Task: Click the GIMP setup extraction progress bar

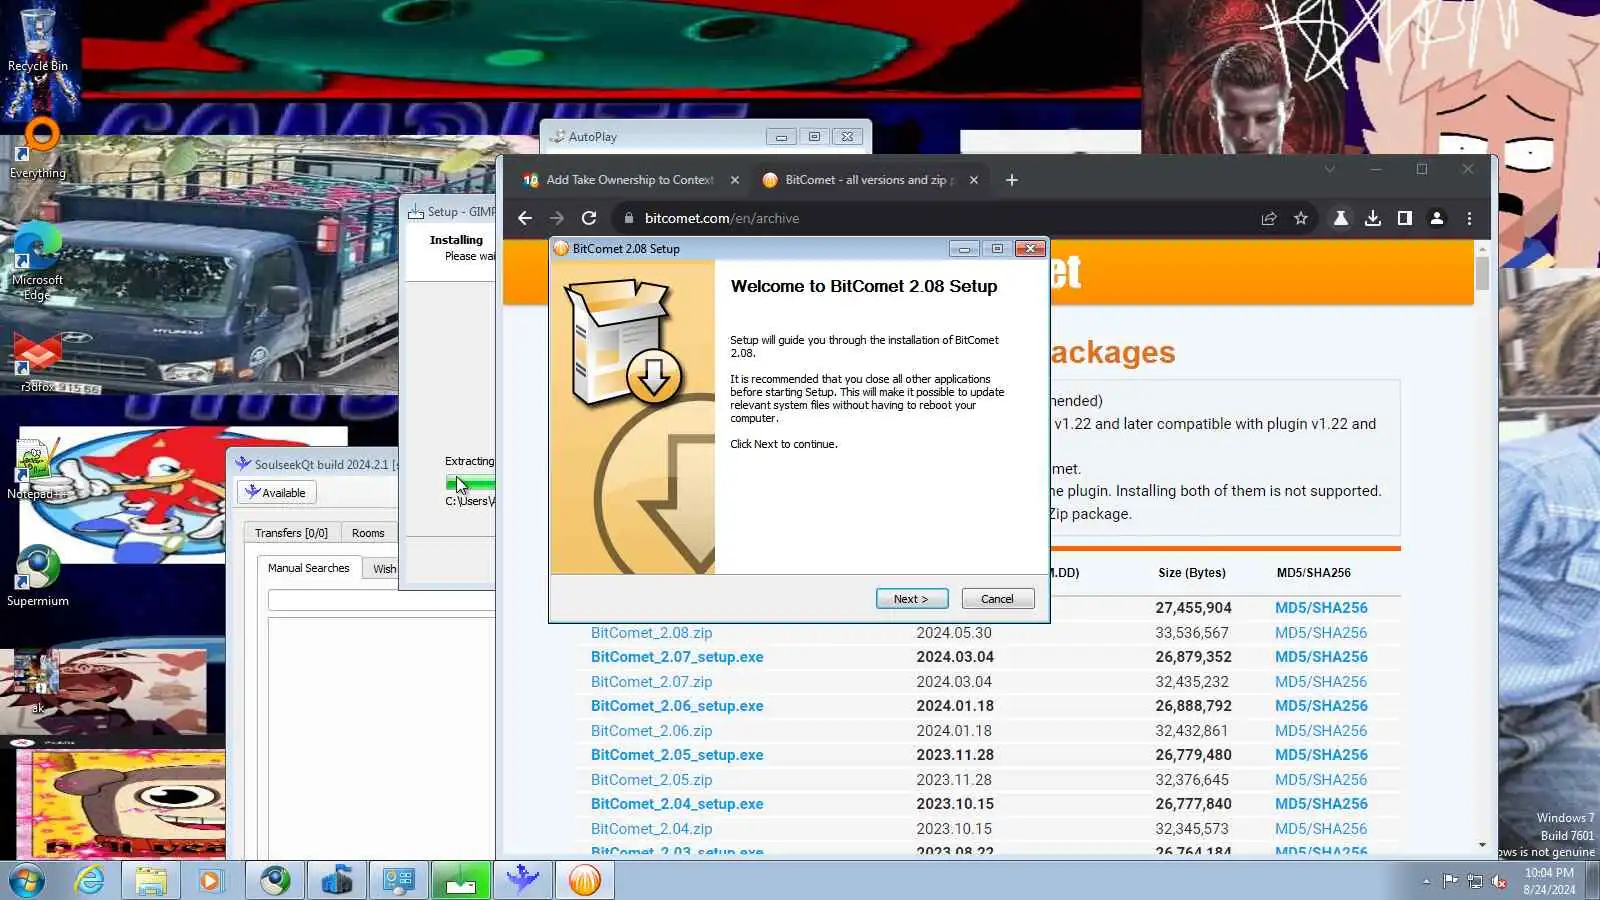Action: click(471, 483)
